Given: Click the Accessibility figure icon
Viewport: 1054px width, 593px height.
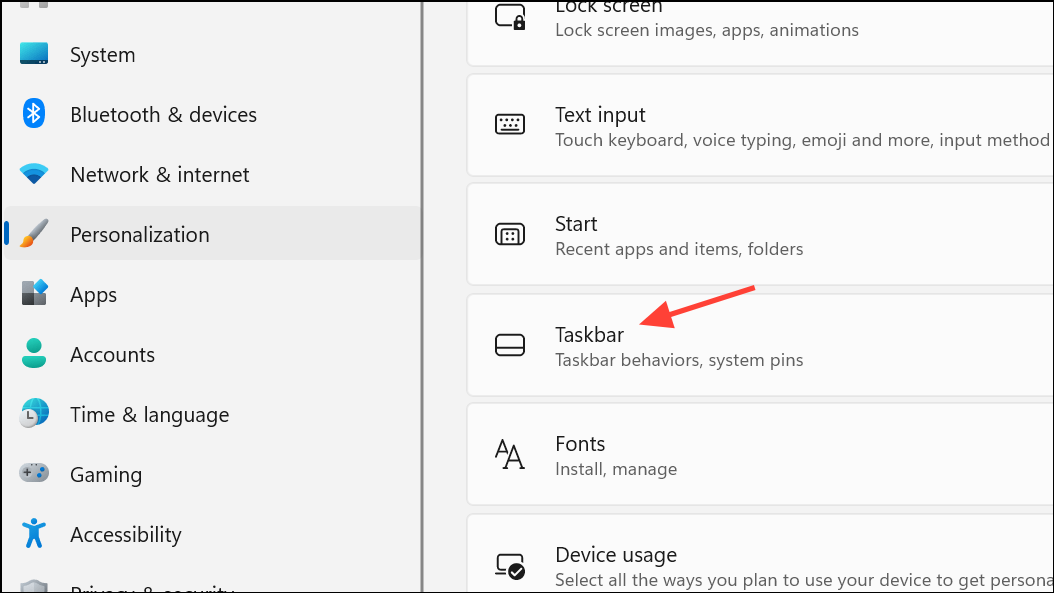Looking at the screenshot, I should [34, 534].
